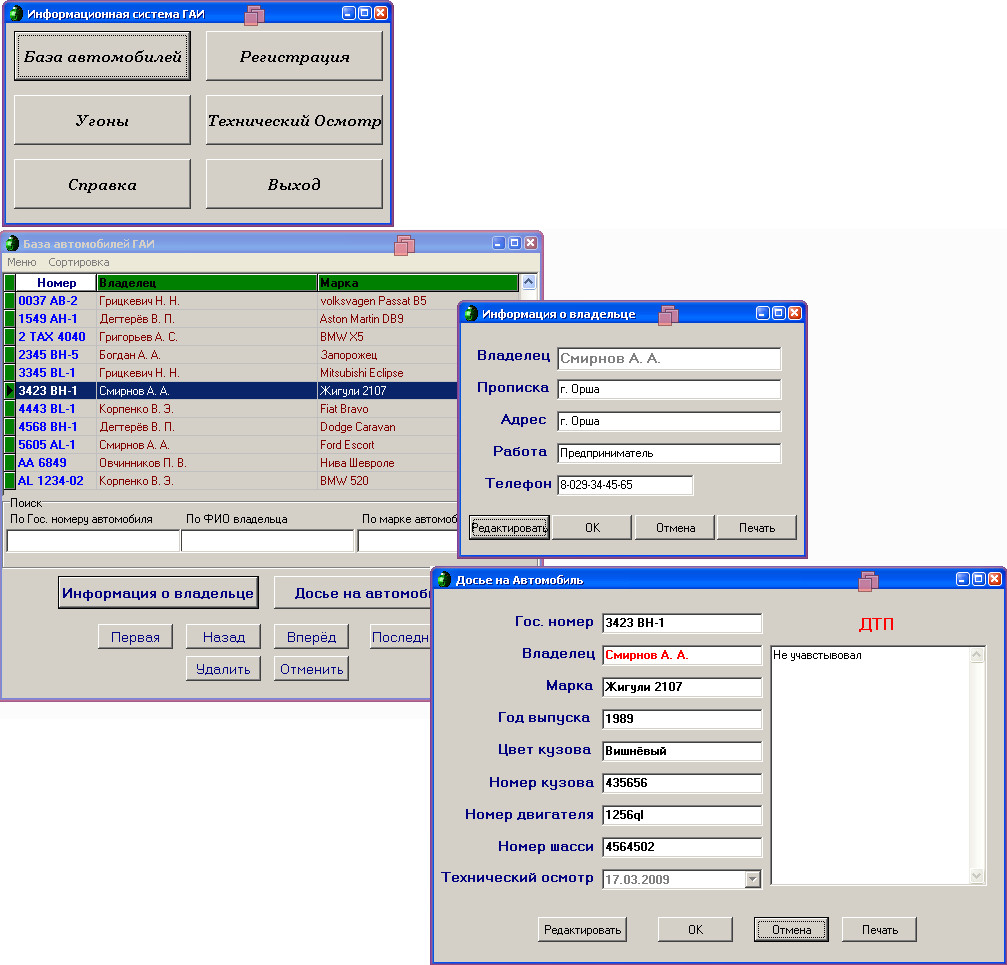
Task: Click Удалить to delete the record
Action: [x=223, y=669]
